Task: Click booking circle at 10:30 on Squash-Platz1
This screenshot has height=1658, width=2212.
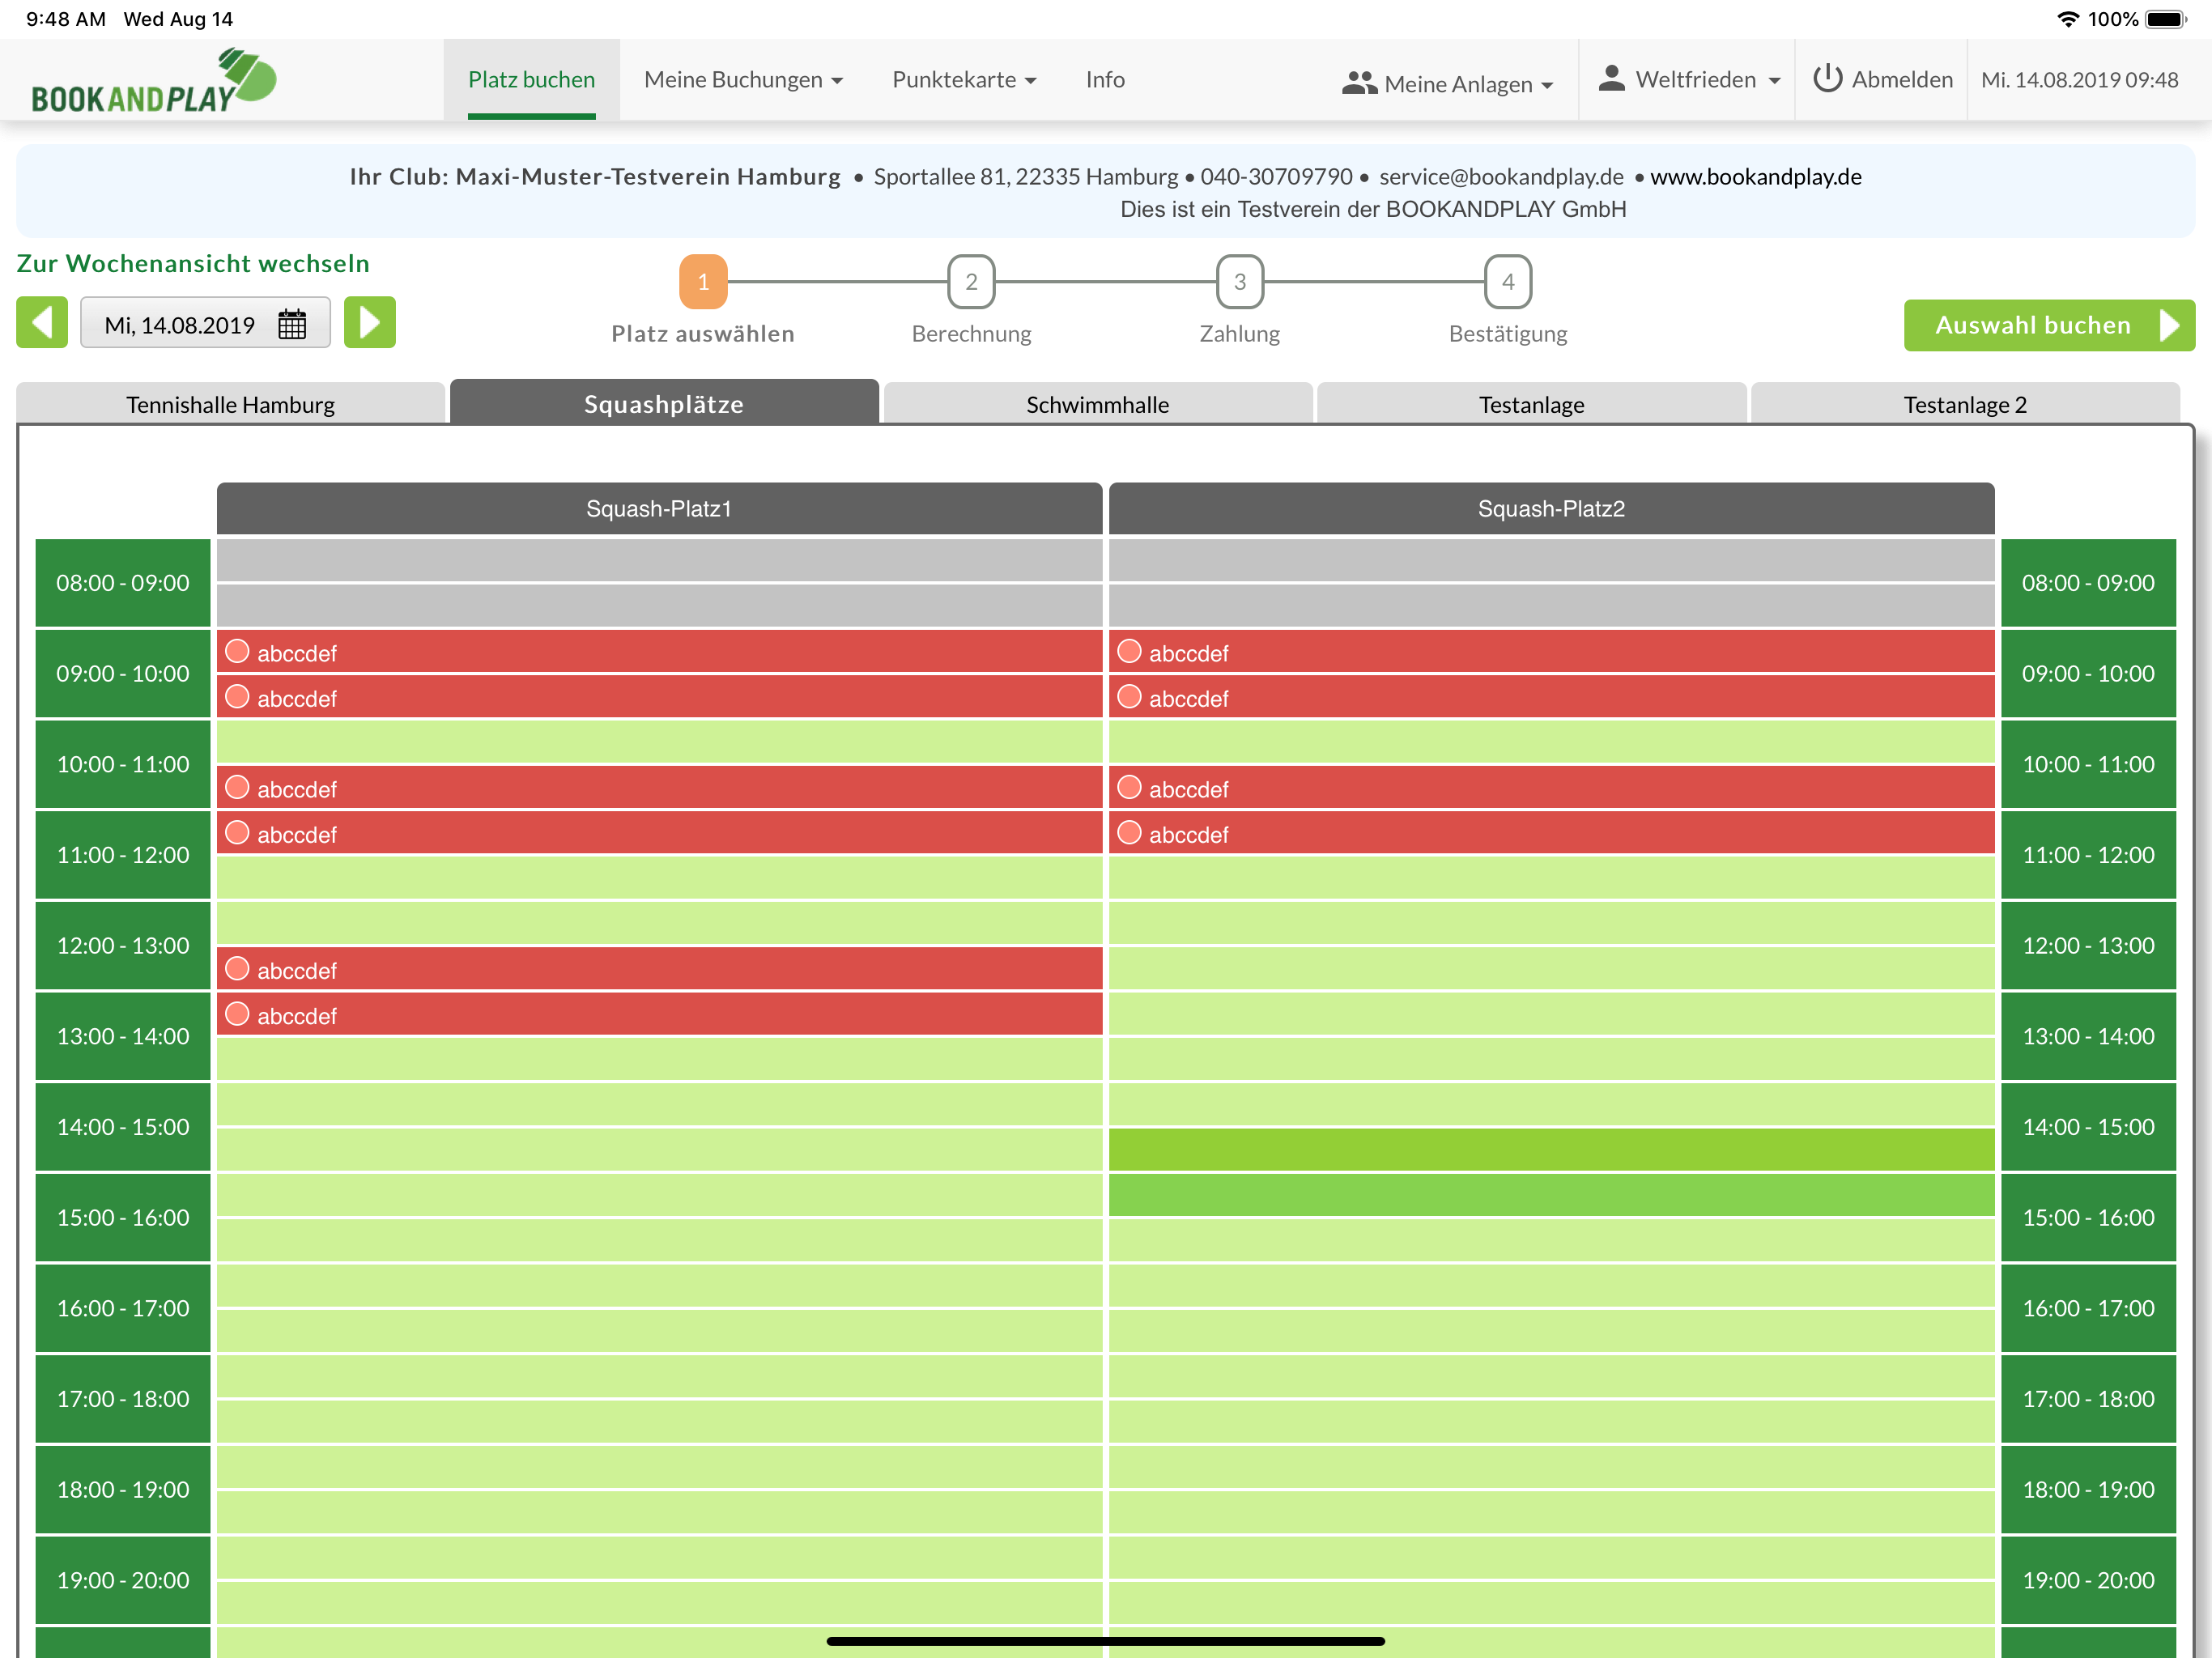Action: point(237,788)
